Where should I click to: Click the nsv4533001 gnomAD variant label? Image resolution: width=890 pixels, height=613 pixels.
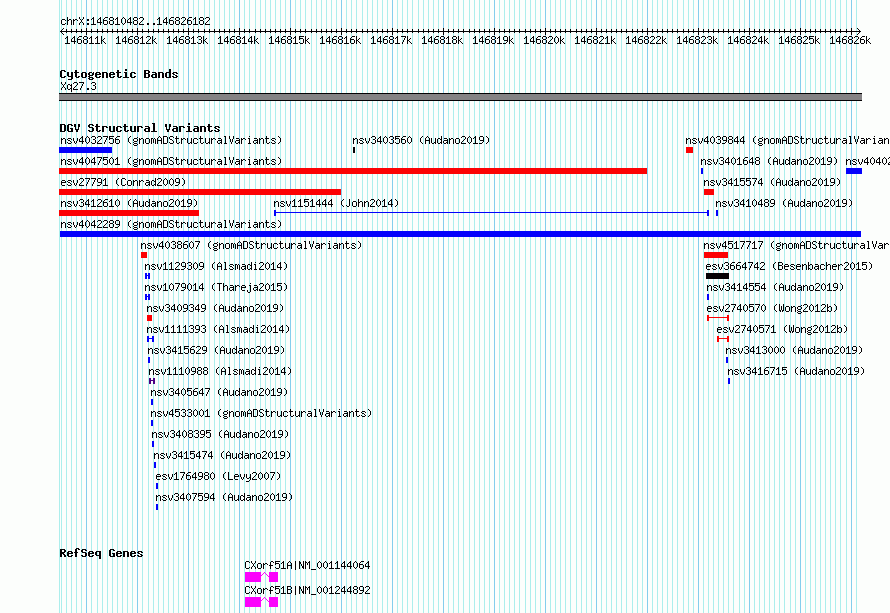coord(261,413)
